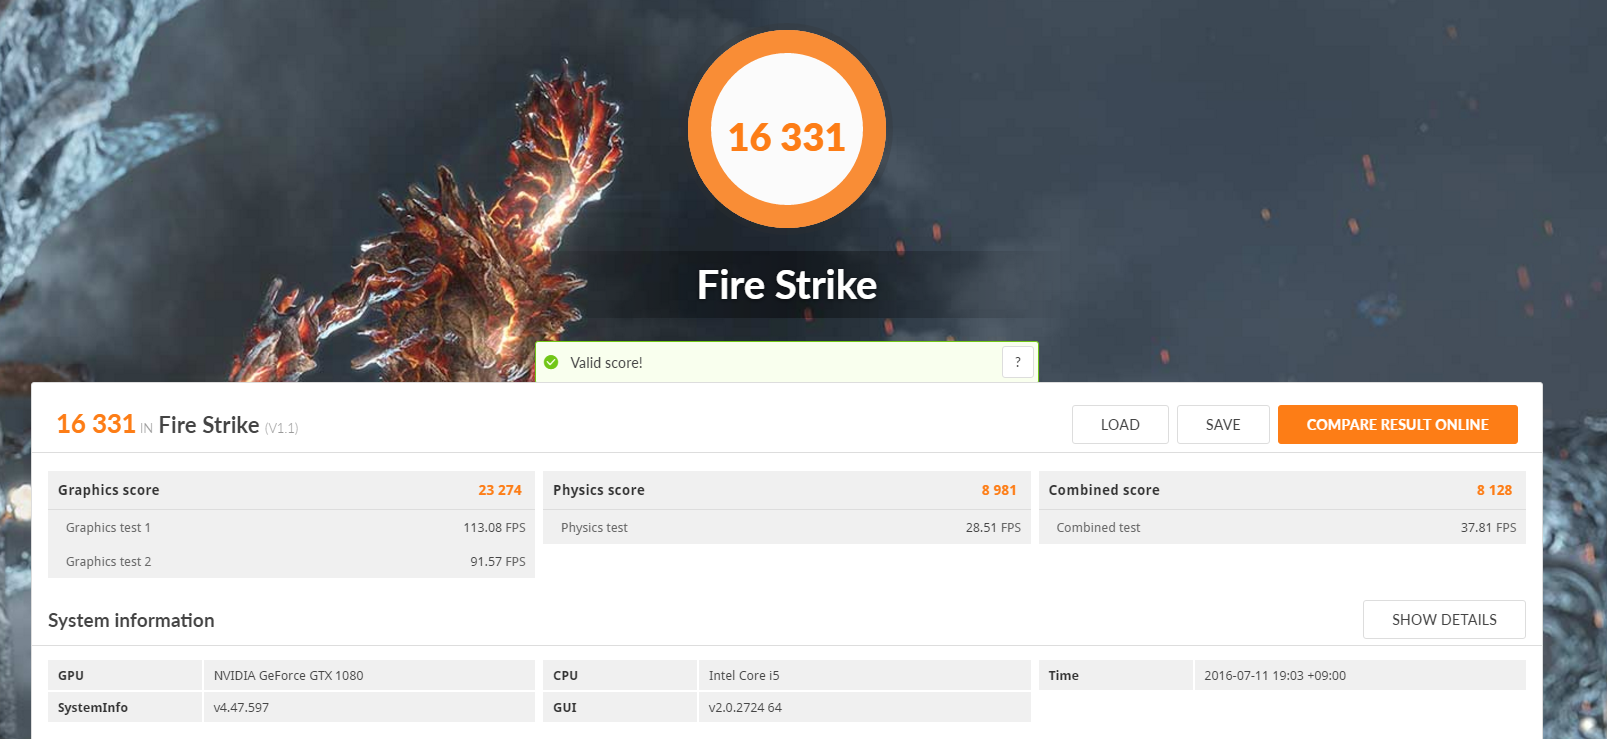
Task: Click the (V1.1) version tag
Action: [281, 428]
